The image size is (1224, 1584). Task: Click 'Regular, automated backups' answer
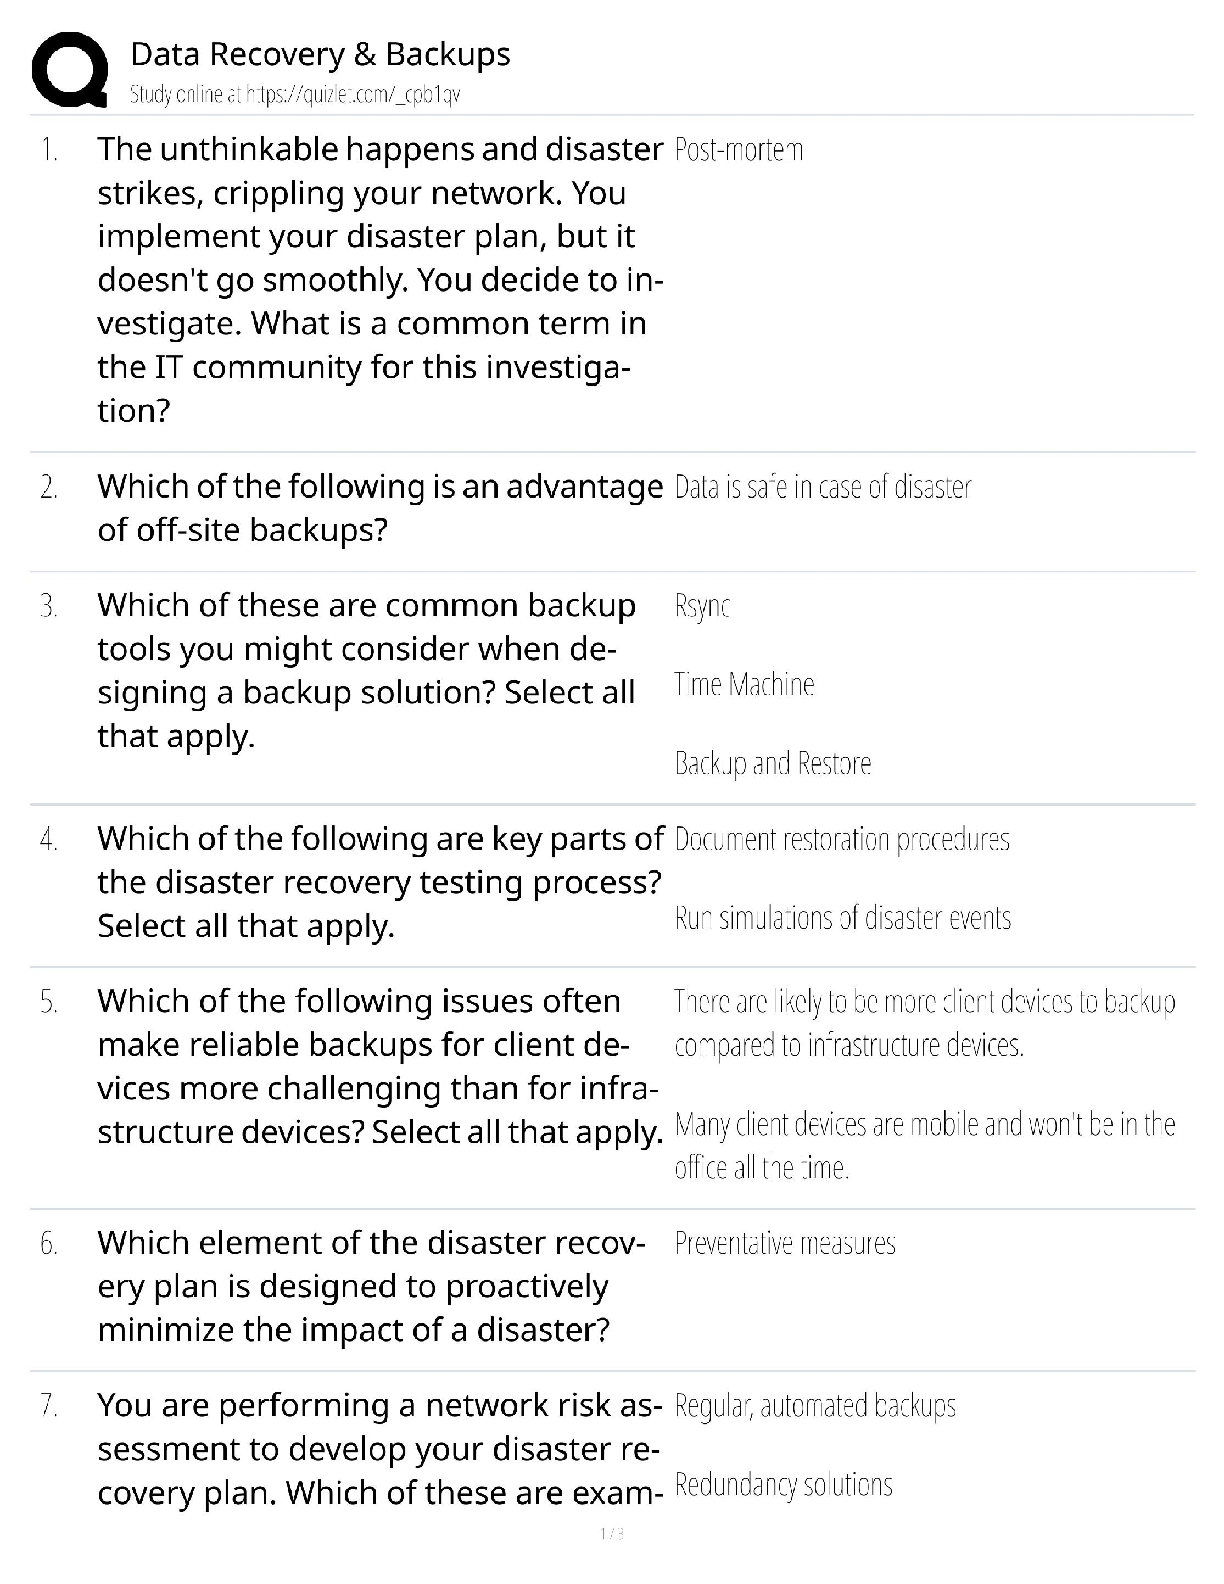[814, 1406]
